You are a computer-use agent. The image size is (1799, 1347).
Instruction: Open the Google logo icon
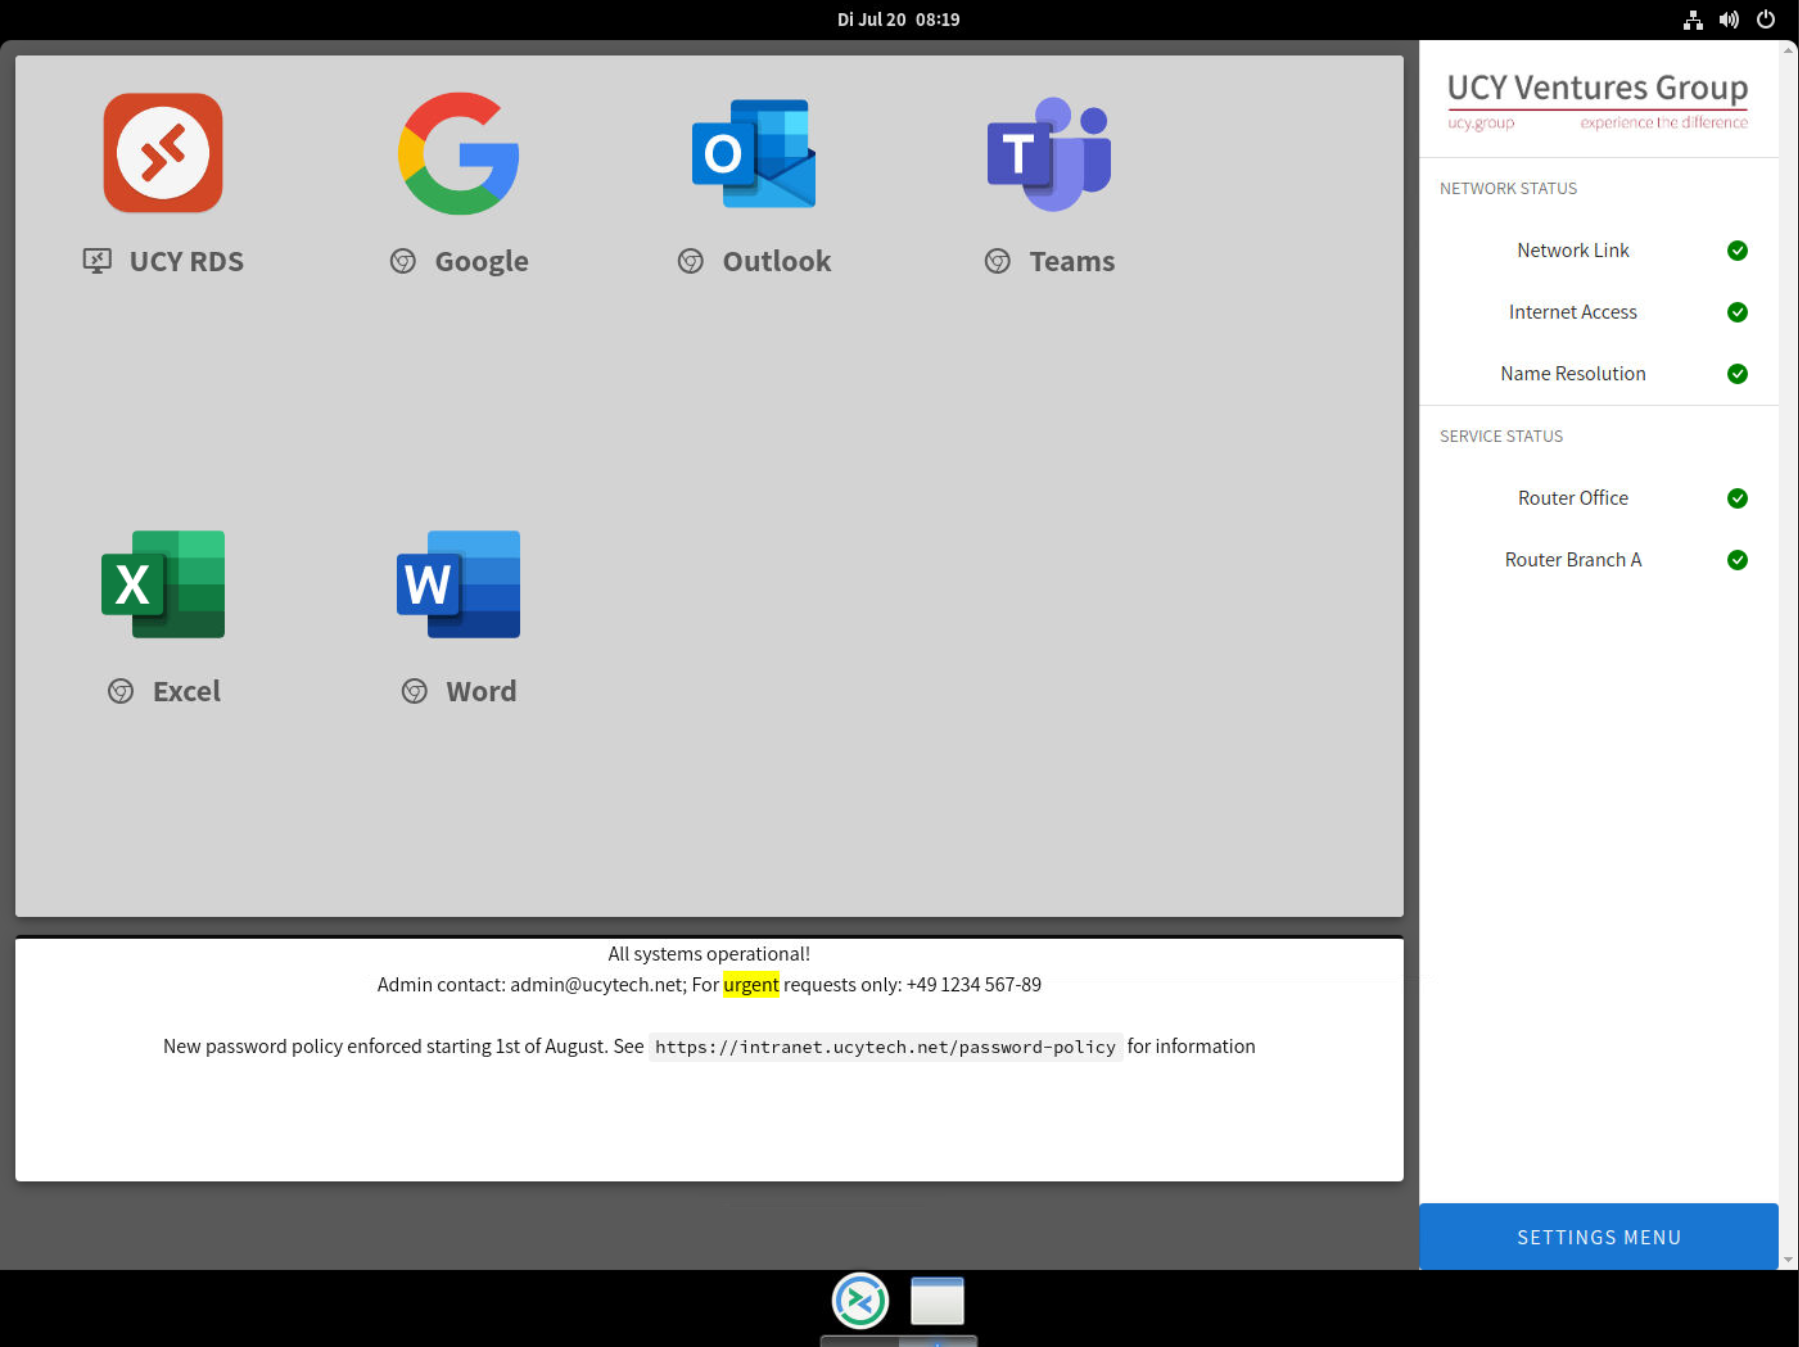459,153
